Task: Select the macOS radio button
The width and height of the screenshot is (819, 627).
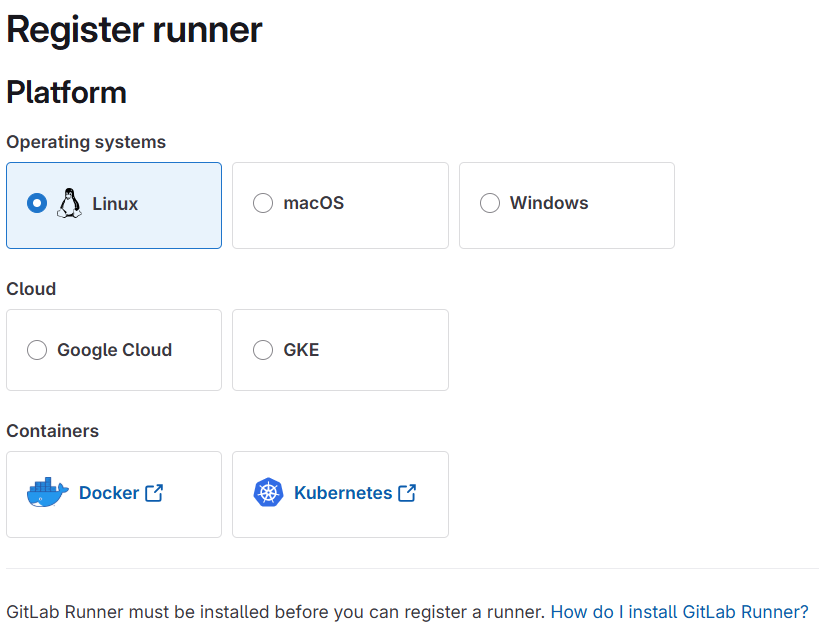Action: (263, 203)
